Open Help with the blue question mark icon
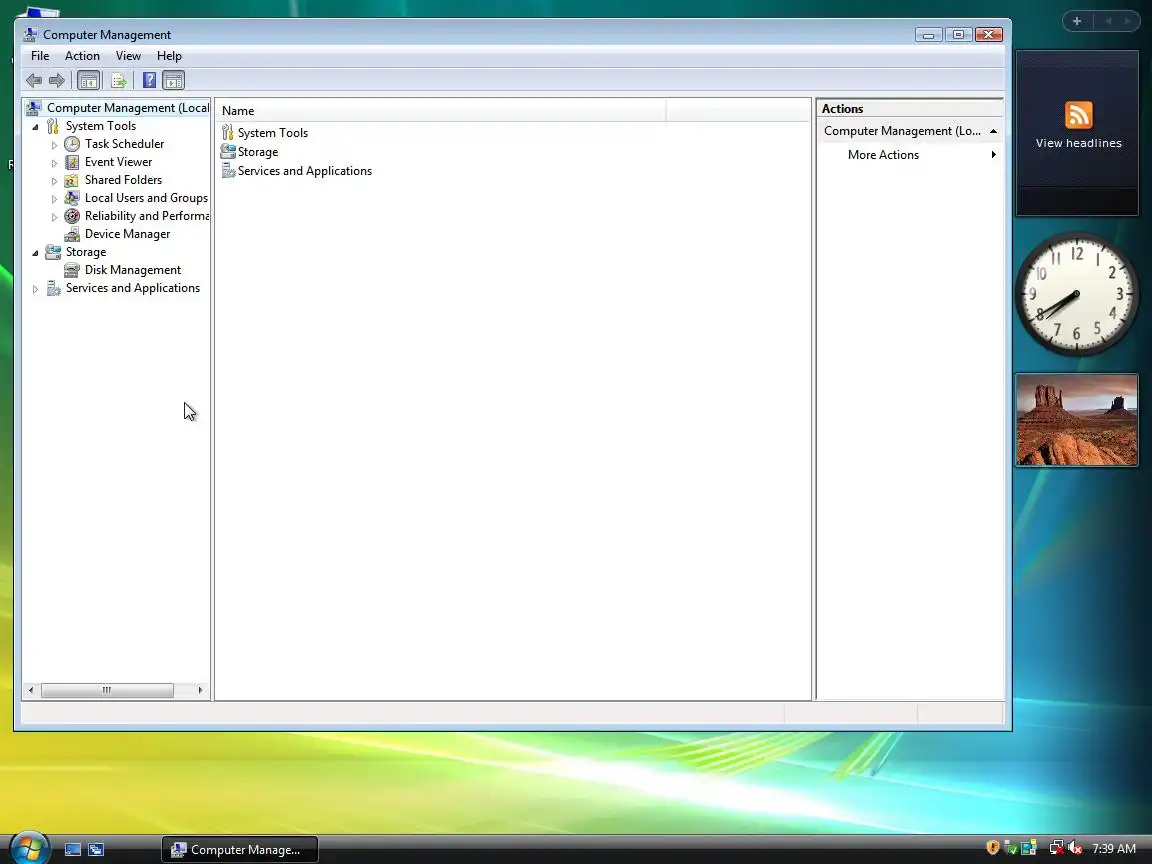Viewport: 1152px width, 864px height. coord(149,80)
